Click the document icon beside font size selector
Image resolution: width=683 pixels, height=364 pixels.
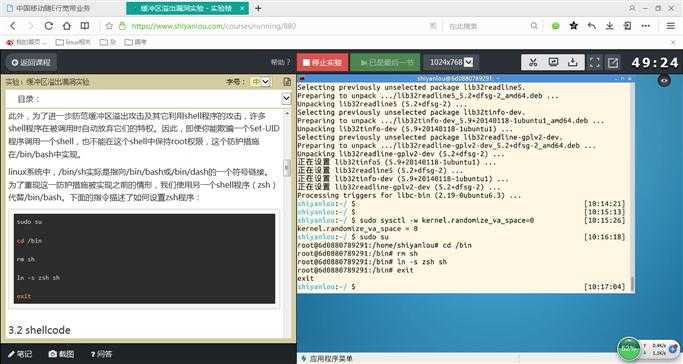click(x=287, y=81)
